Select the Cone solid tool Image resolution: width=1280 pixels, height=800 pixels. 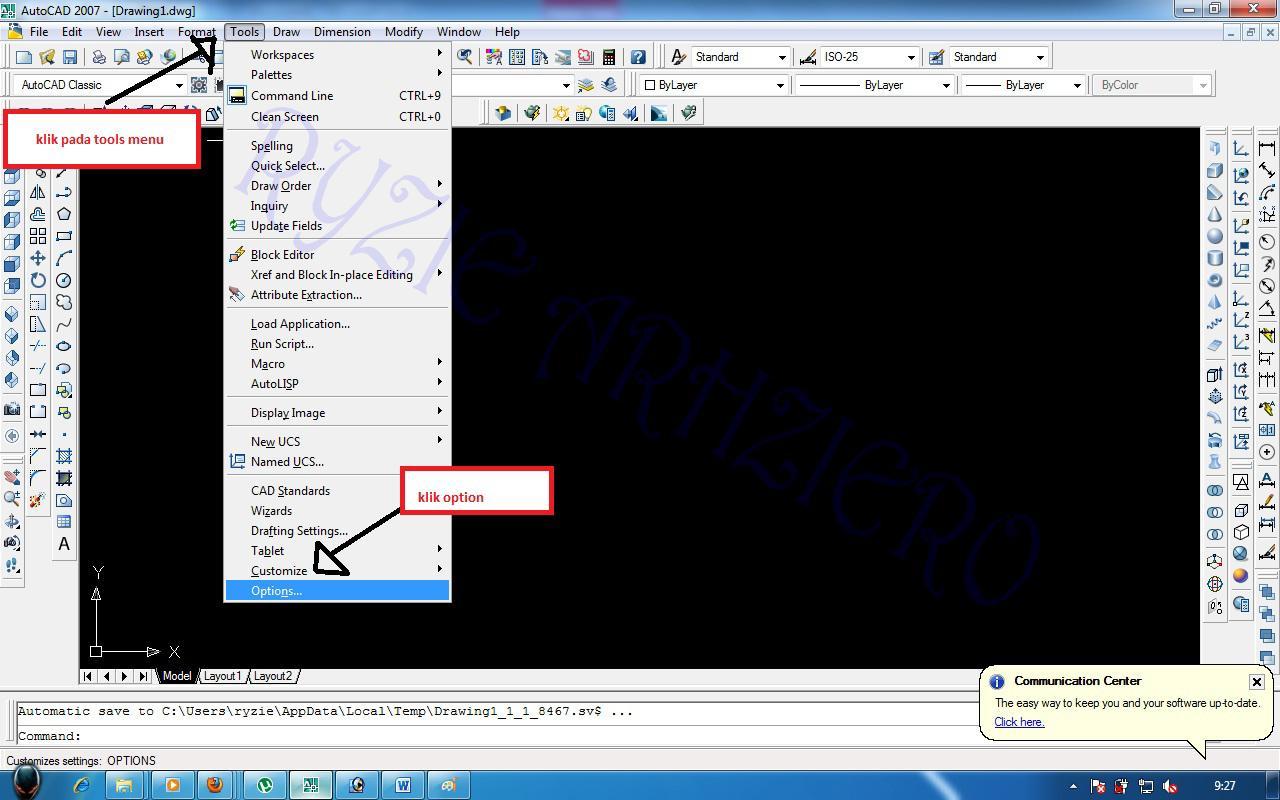pos(1214,214)
